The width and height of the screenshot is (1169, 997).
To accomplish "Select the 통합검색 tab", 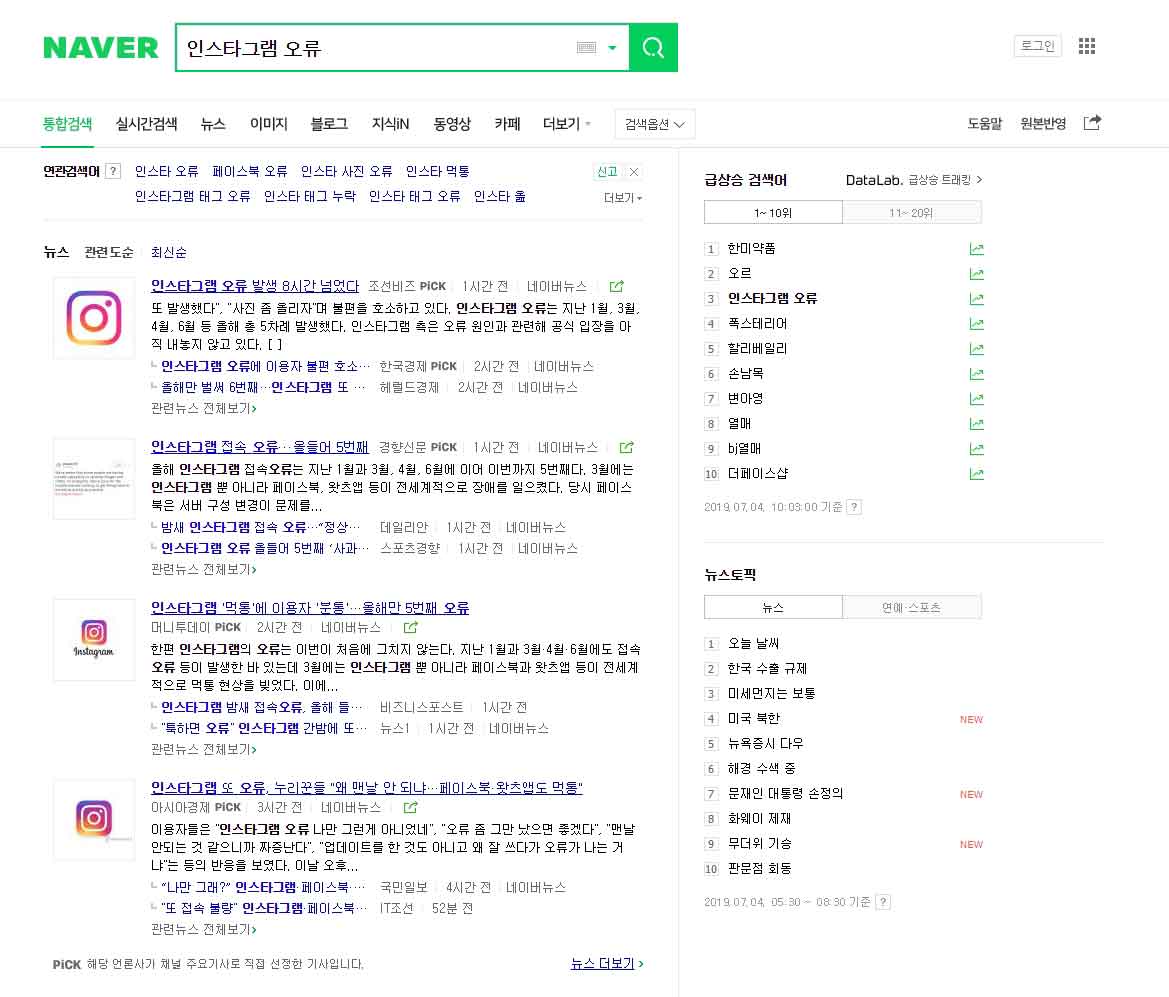I will 67,124.
